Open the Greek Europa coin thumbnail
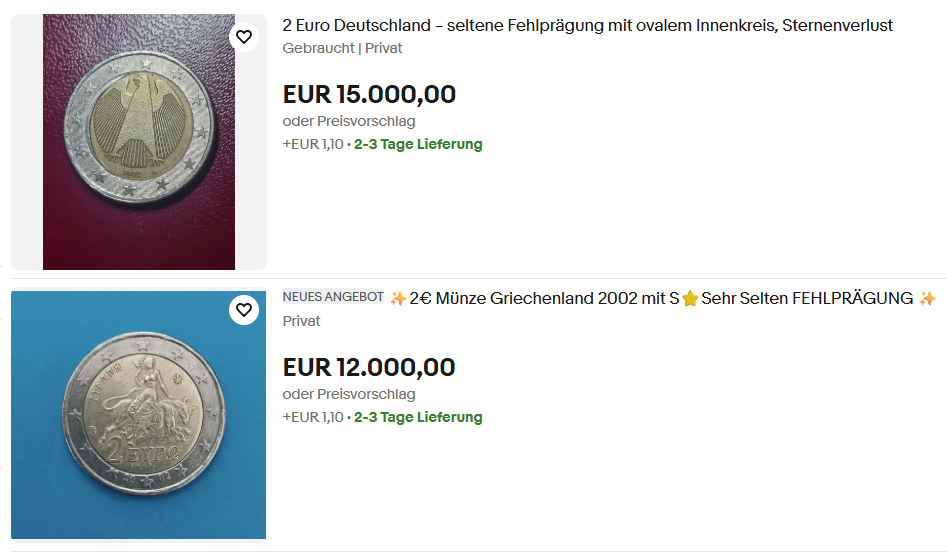The width and height of the screenshot is (947, 553). pyautogui.click(x=139, y=415)
